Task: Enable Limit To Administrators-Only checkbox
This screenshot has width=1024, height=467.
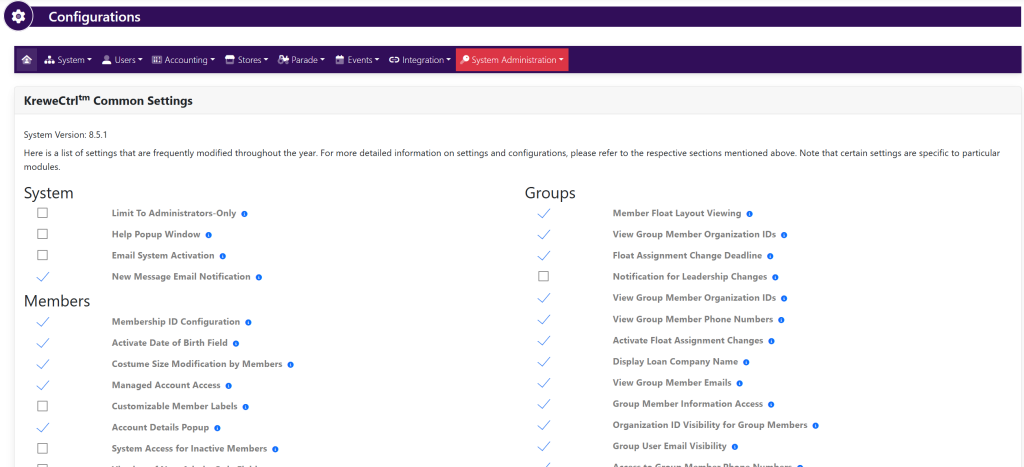Action: (42, 213)
